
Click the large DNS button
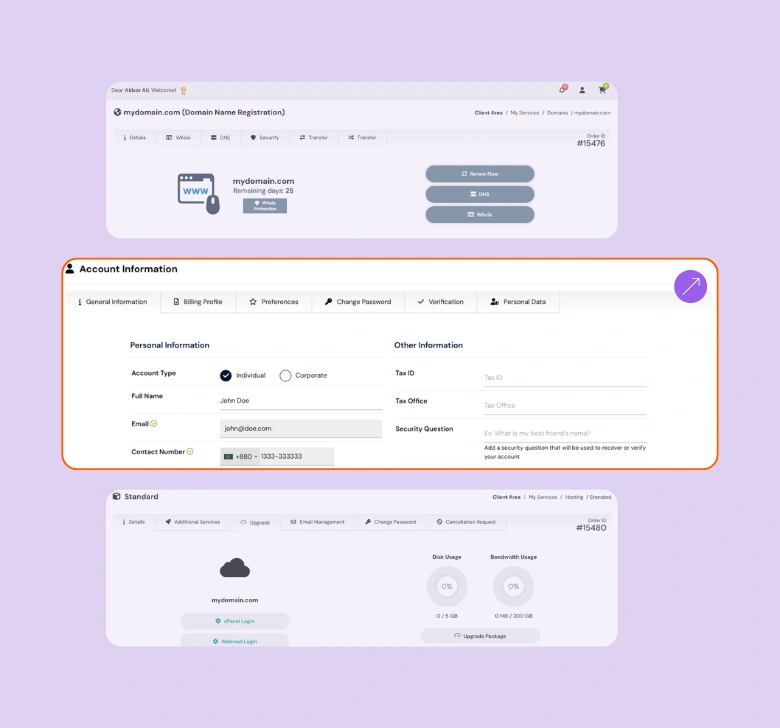[x=480, y=194]
